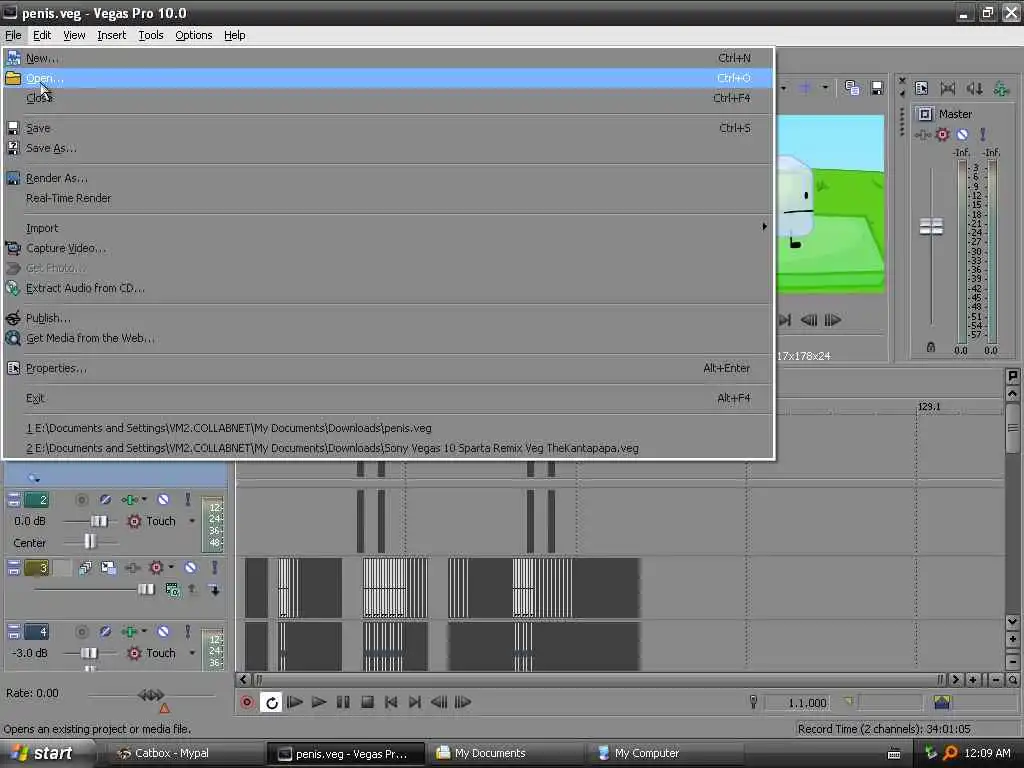Click the Record button in transport bar
This screenshot has width=1024, height=768.
(x=247, y=703)
